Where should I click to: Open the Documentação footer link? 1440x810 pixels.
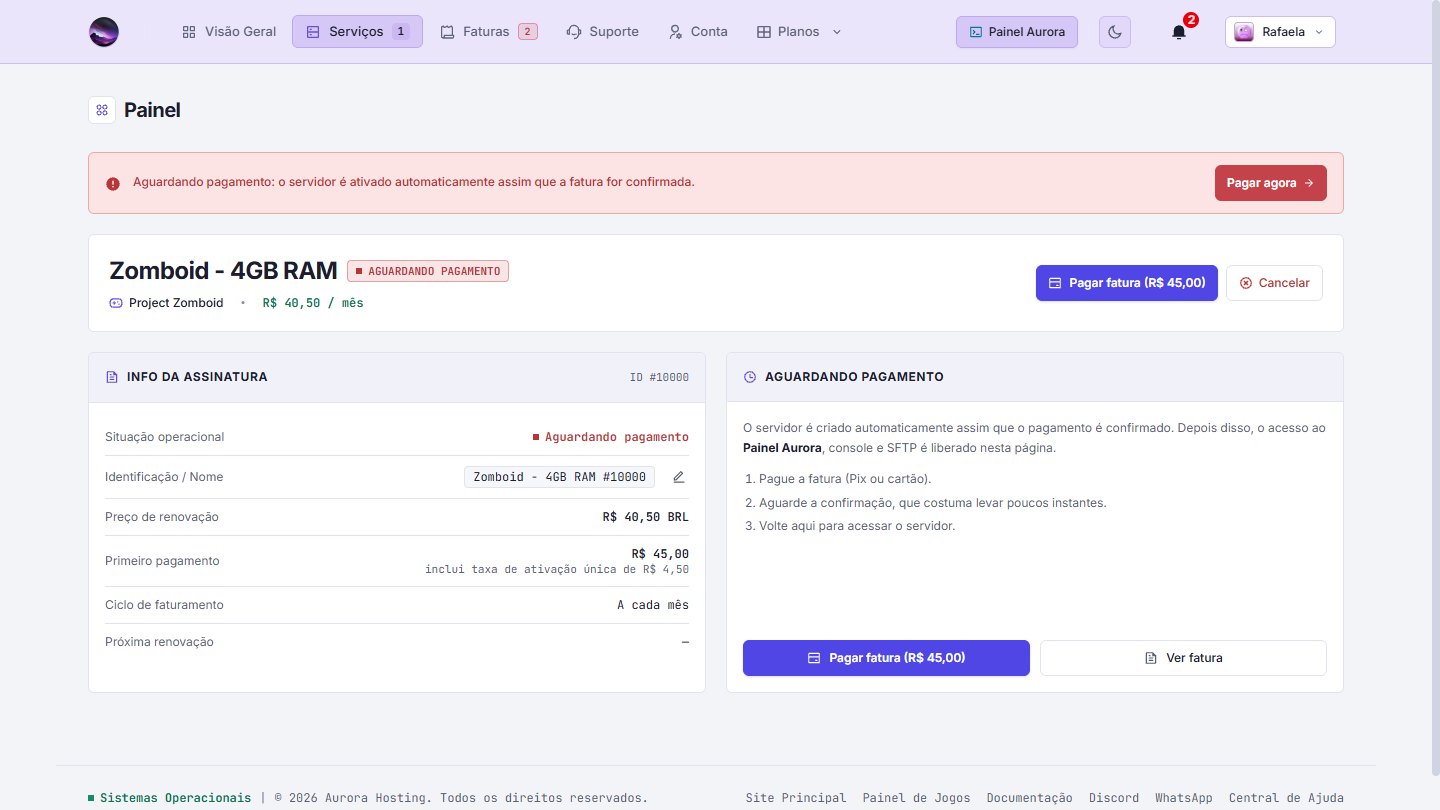pyautogui.click(x=1030, y=798)
